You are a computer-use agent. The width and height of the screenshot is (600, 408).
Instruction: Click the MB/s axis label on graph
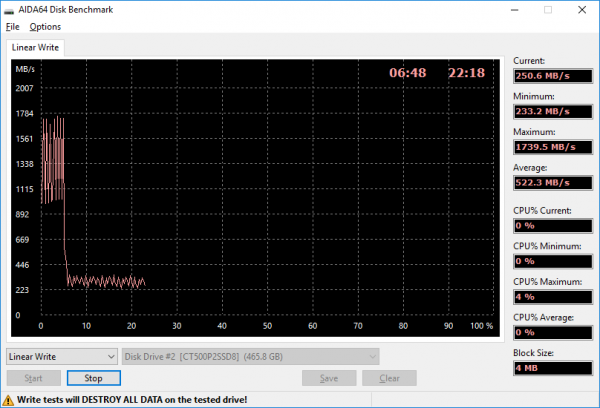click(25, 69)
